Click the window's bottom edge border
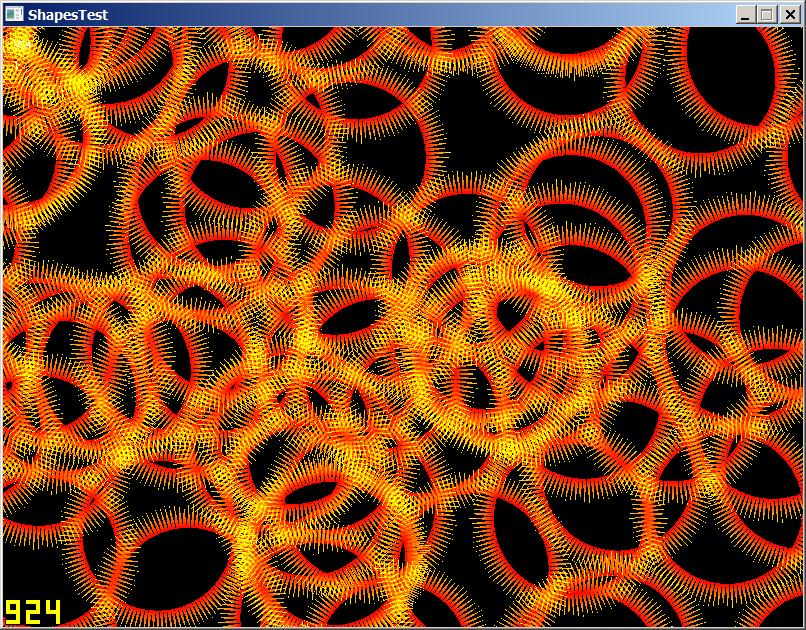Image resolution: width=806 pixels, height=630 pixels. [x=400, y=627]
